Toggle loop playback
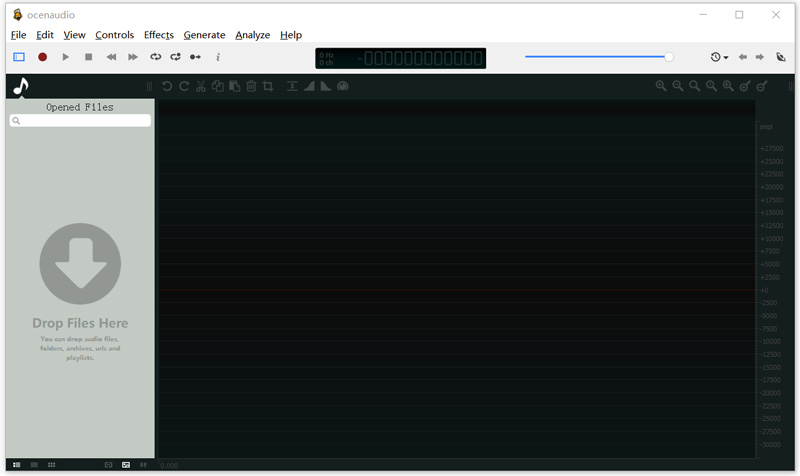The image size is (800, 476). tap(156, 57)
